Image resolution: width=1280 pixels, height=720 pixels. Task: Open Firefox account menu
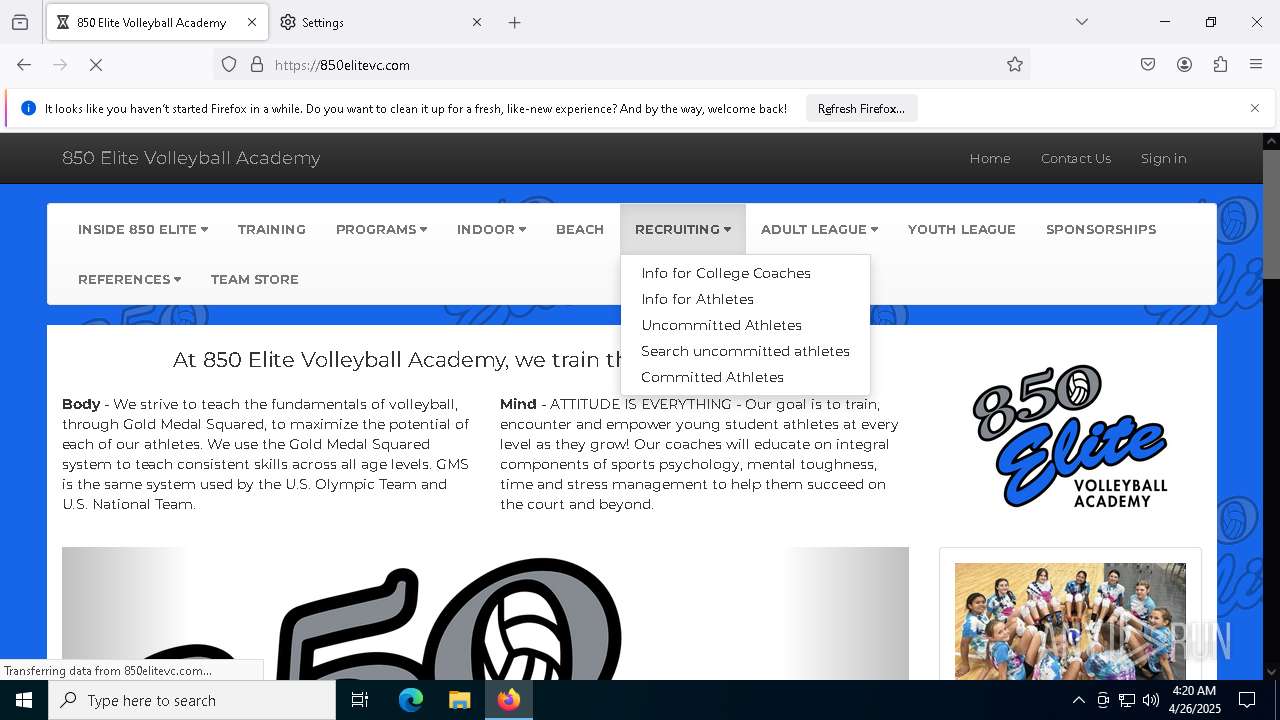(1184, 65)
